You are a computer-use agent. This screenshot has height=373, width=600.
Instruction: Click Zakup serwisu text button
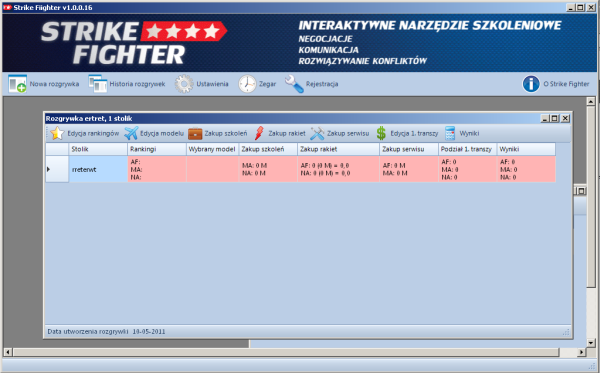click(348, 133)
